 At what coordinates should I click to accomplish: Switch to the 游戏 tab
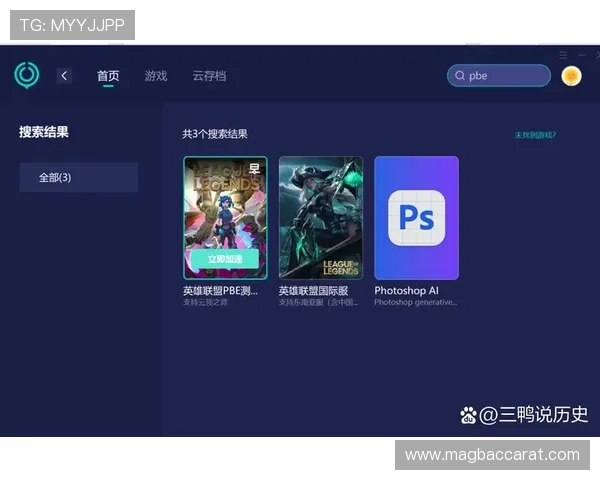point(156,76)
